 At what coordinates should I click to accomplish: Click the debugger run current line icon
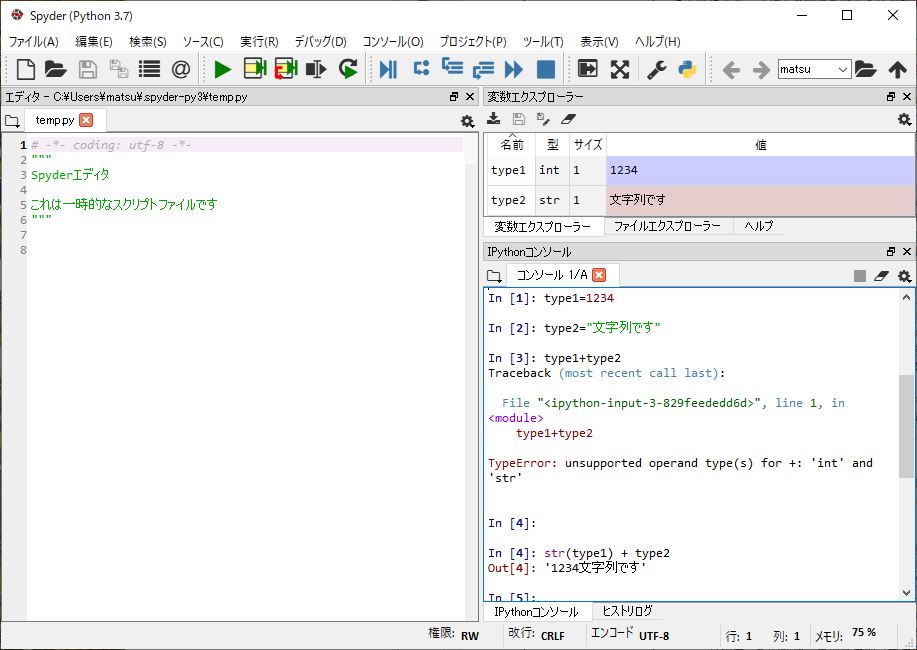421,68
